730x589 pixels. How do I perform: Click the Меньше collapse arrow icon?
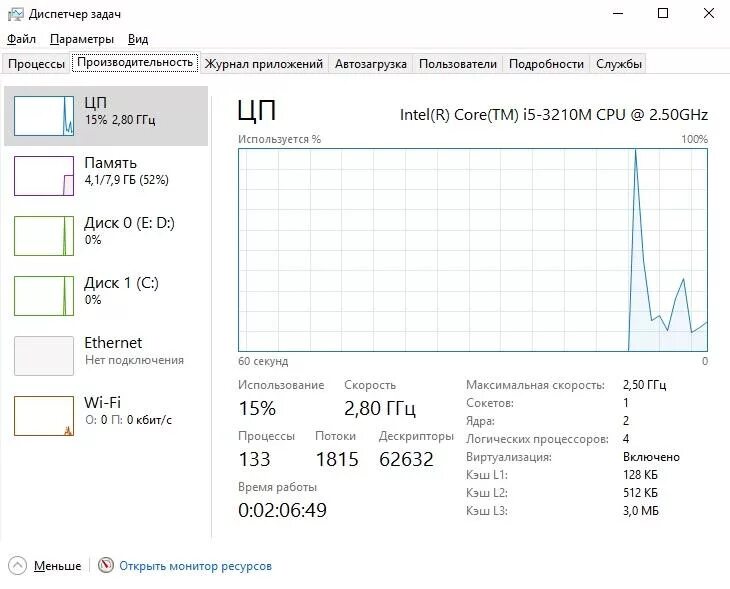[x=17, y=566]
